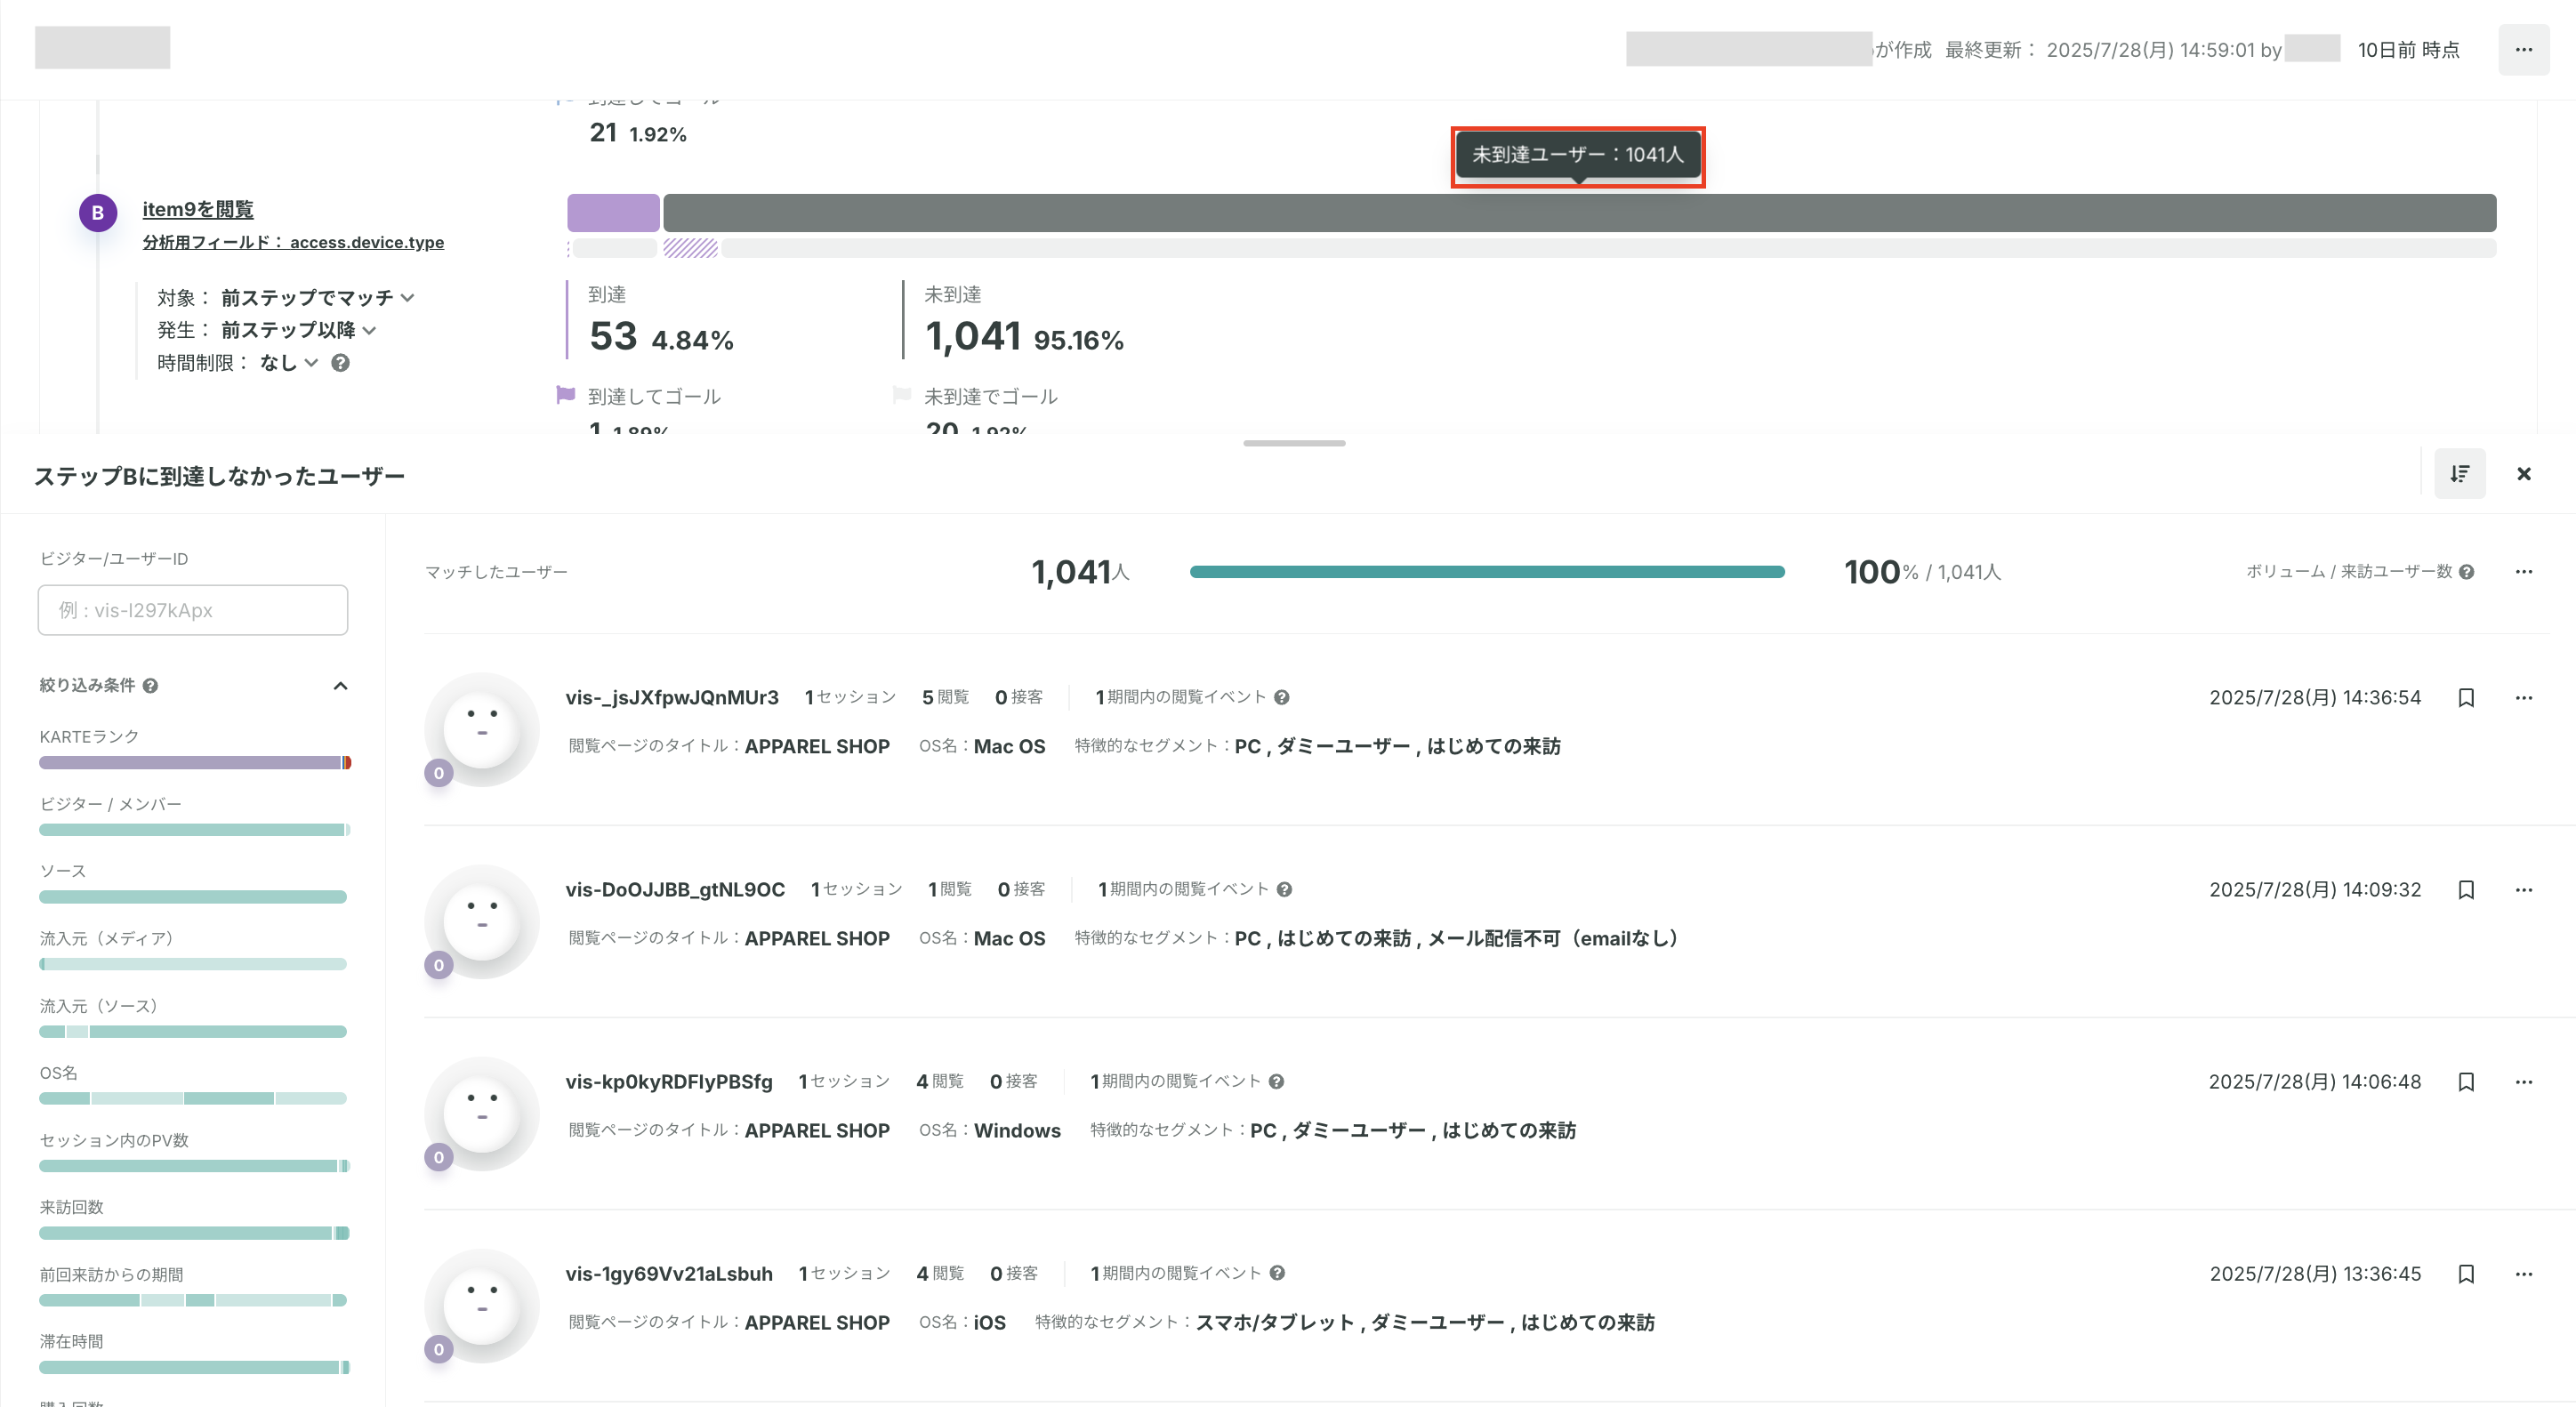The height and width of the screenshot is (1407, 2576).
Task: Click the striped purple sub-bar segment
Action: point(690,248)
